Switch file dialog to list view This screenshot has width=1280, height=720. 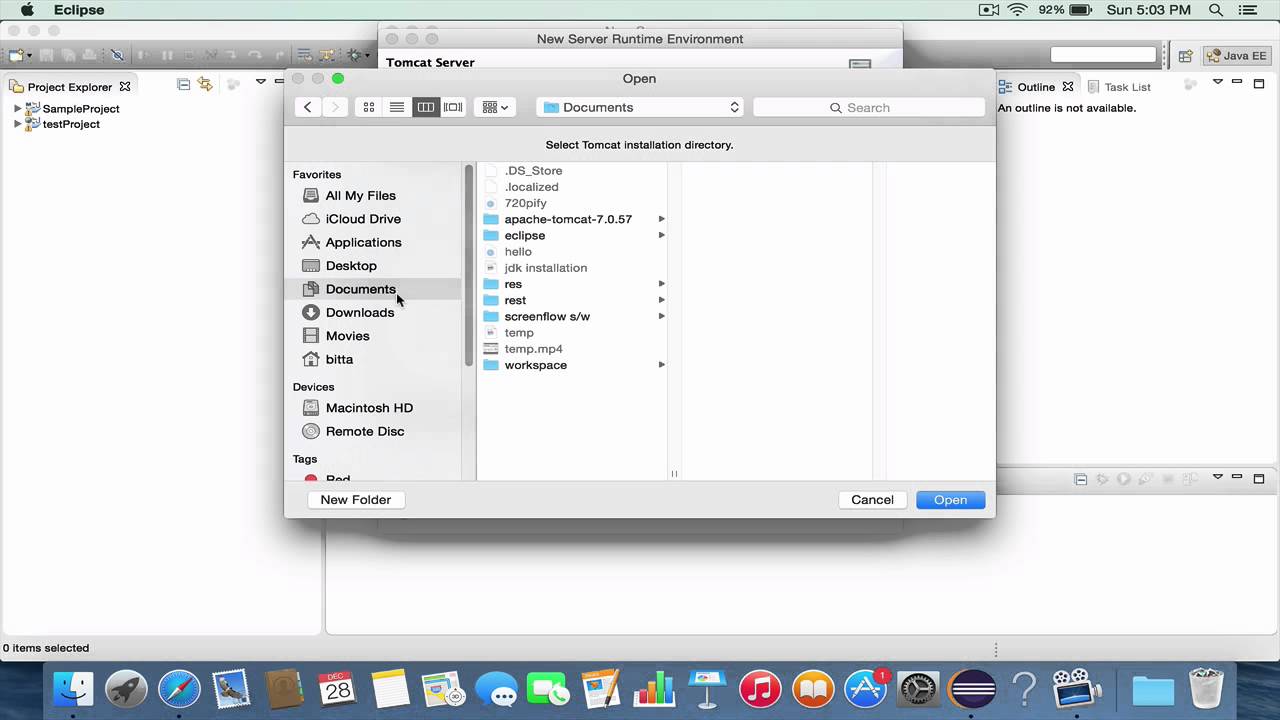click(x=397, y=107)
